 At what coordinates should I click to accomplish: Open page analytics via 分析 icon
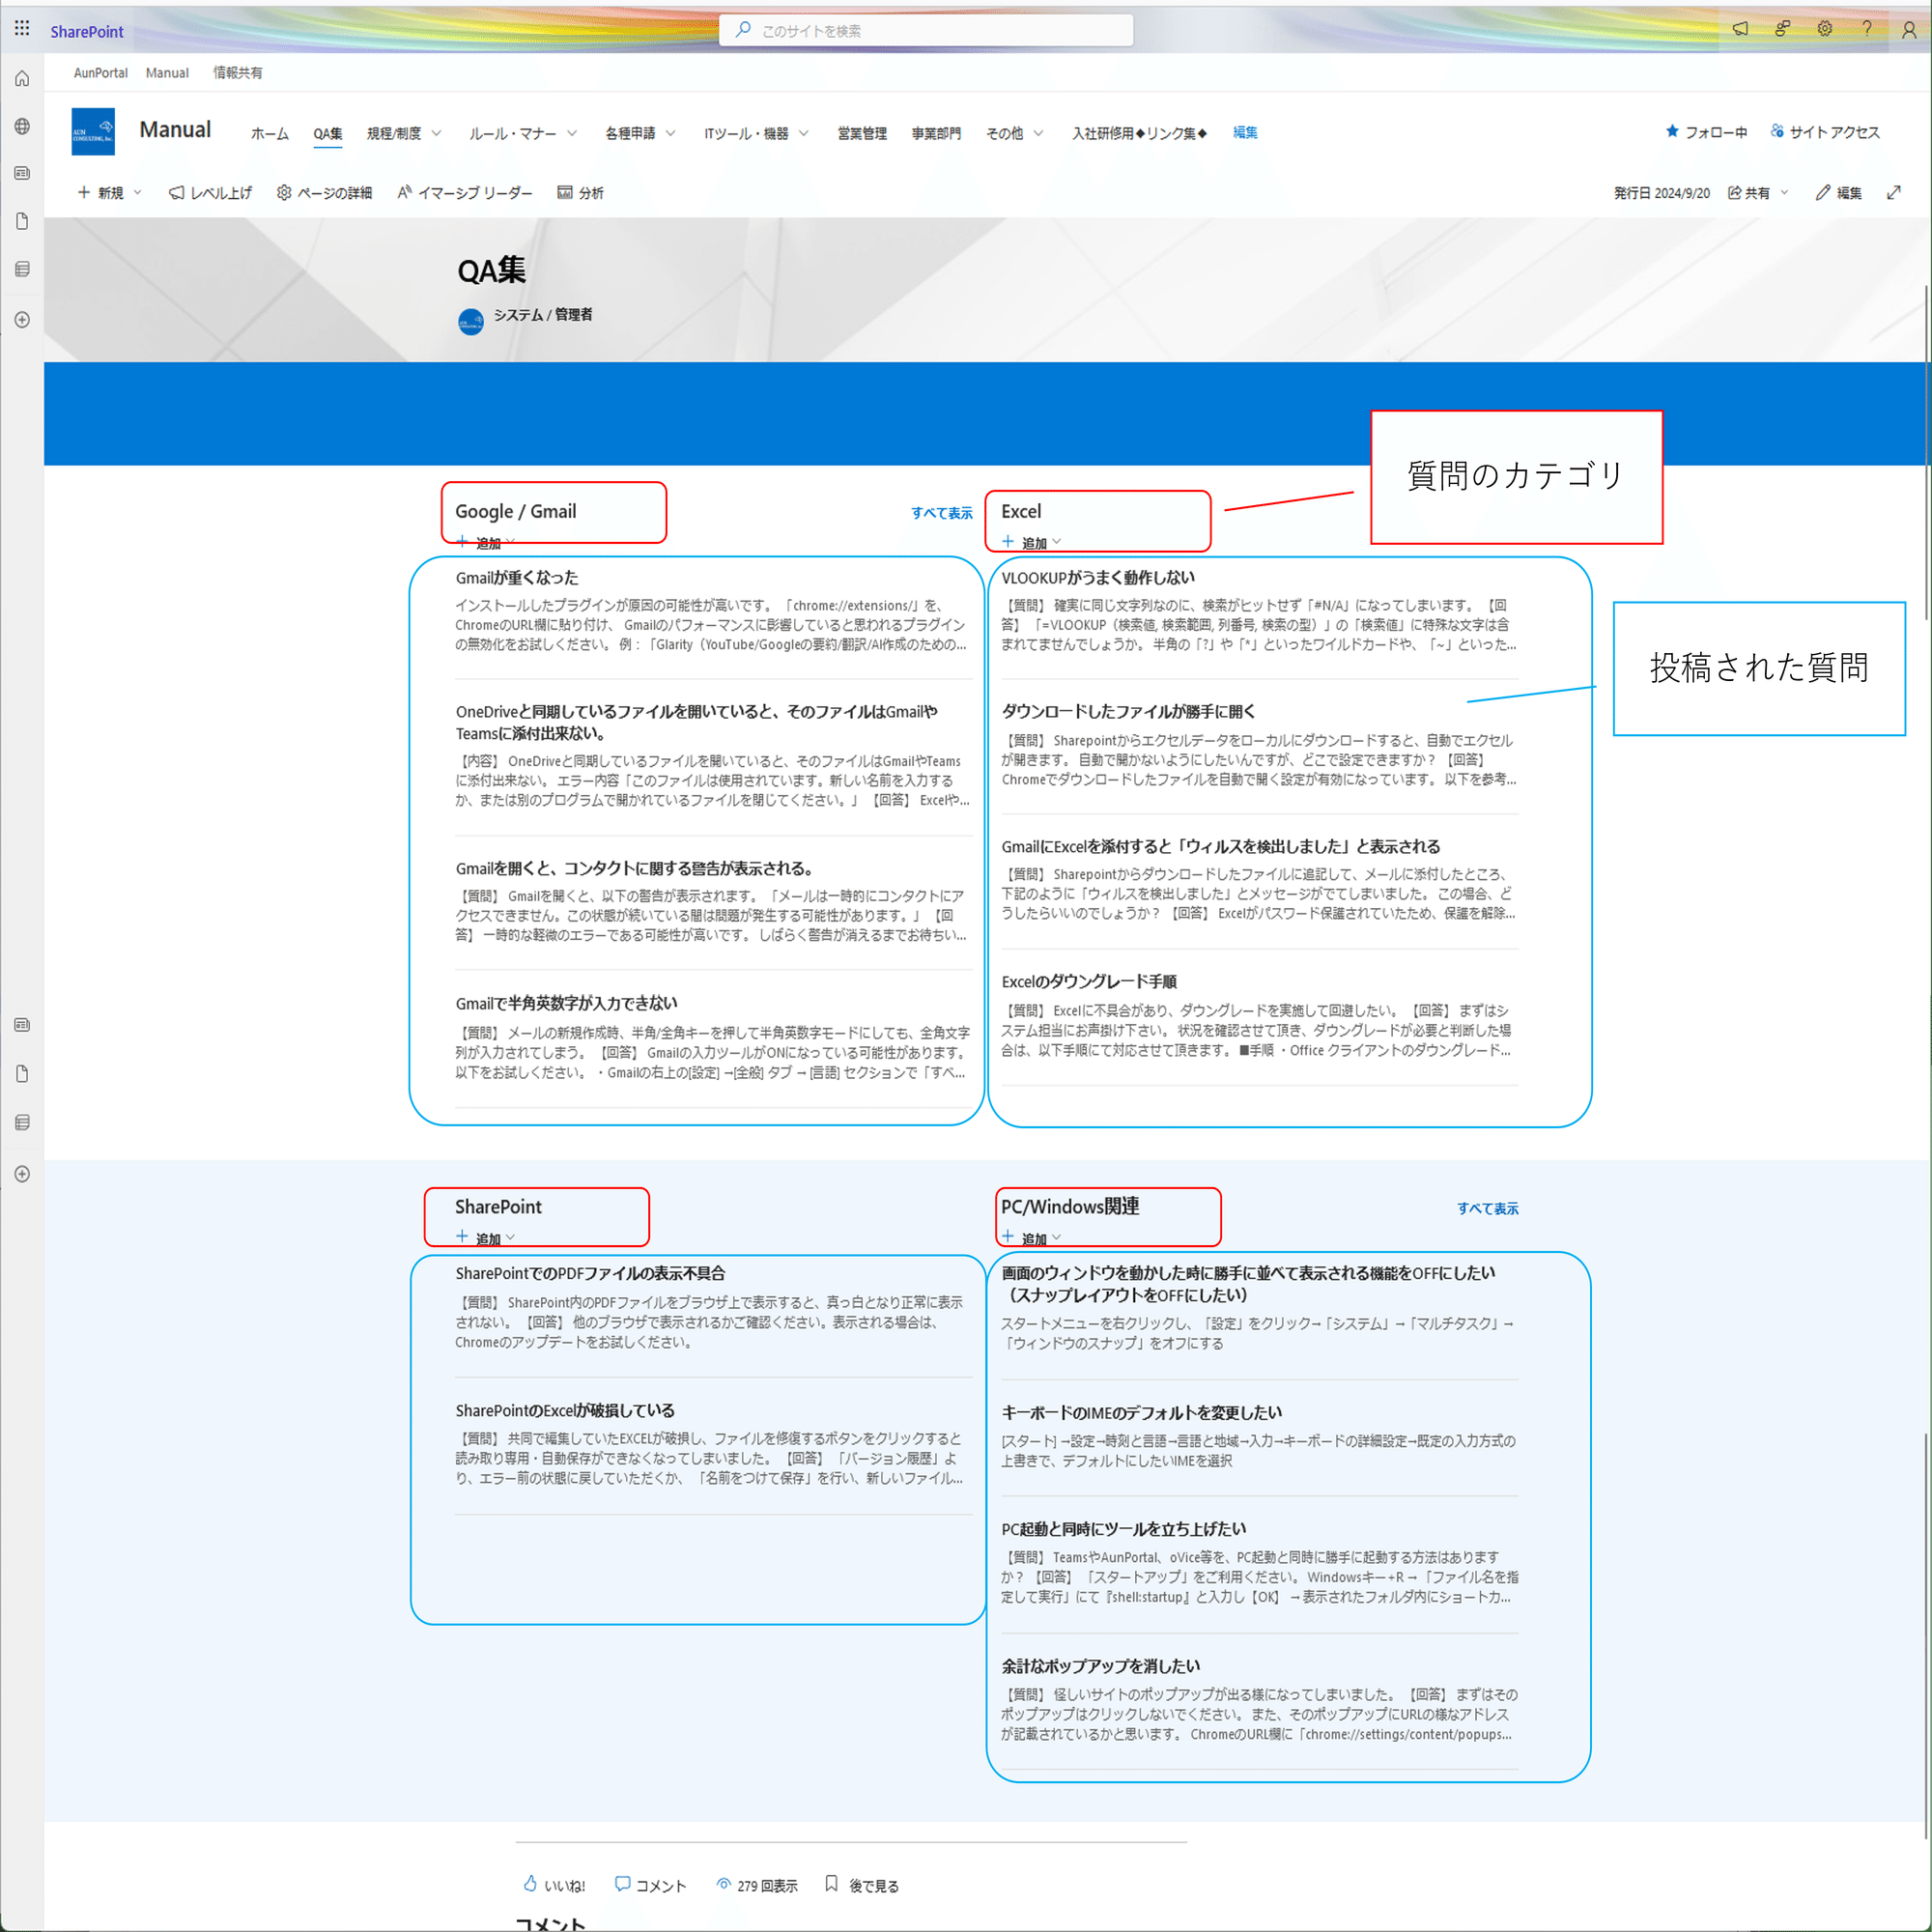(580, 192)
